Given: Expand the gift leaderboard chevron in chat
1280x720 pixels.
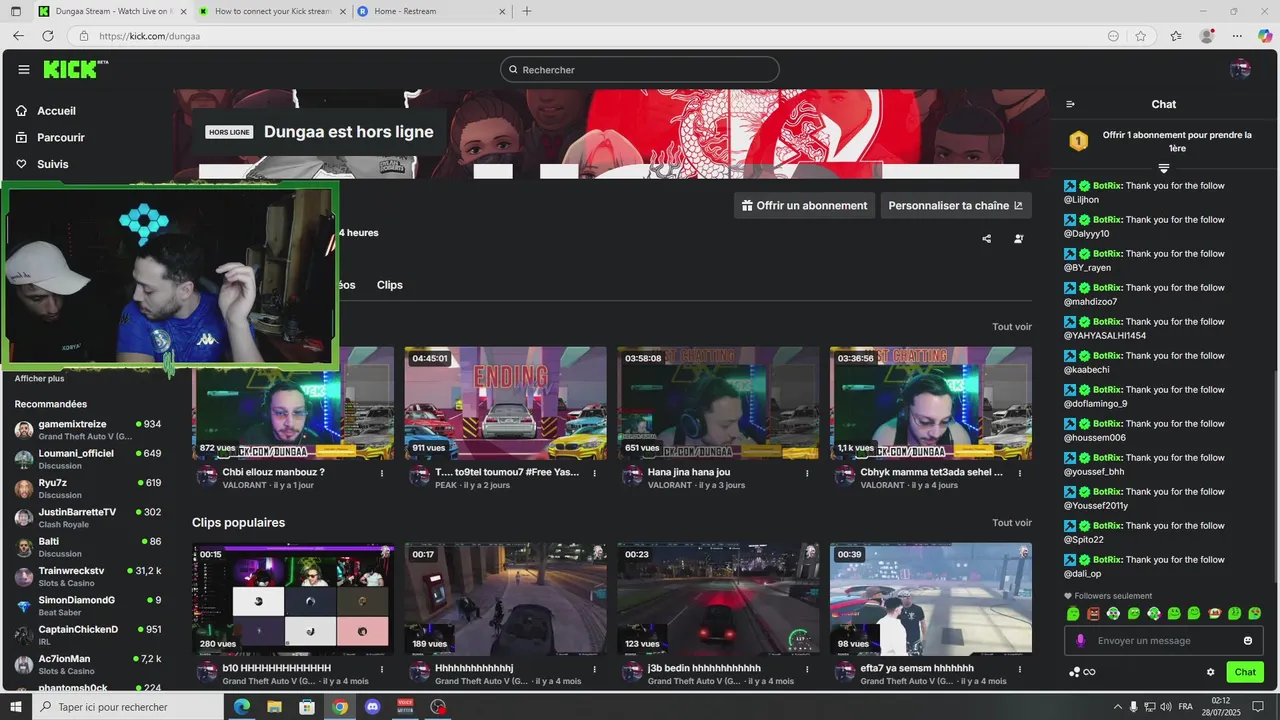Looking at the screenshot, I should (1163, 168).
